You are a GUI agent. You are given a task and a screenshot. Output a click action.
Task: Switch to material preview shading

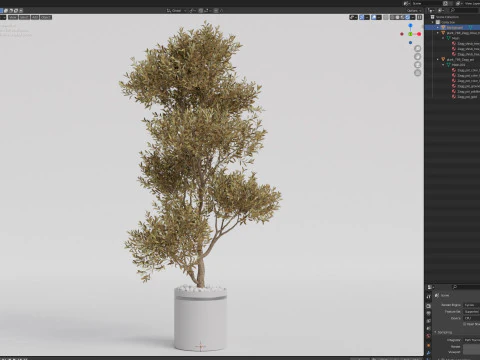click(402, 17)
